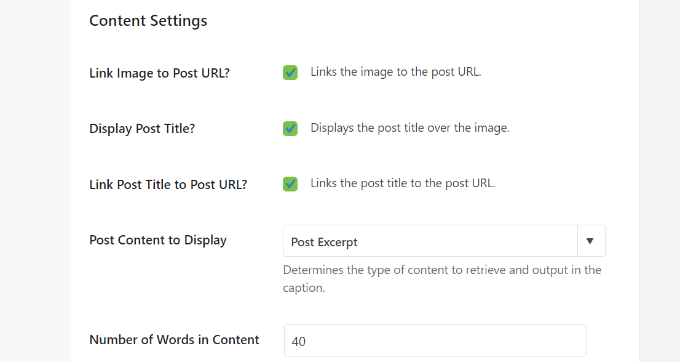Disable the Link Post Title to Post URL checkbox

pyautogui.click(x=290, y=184)
